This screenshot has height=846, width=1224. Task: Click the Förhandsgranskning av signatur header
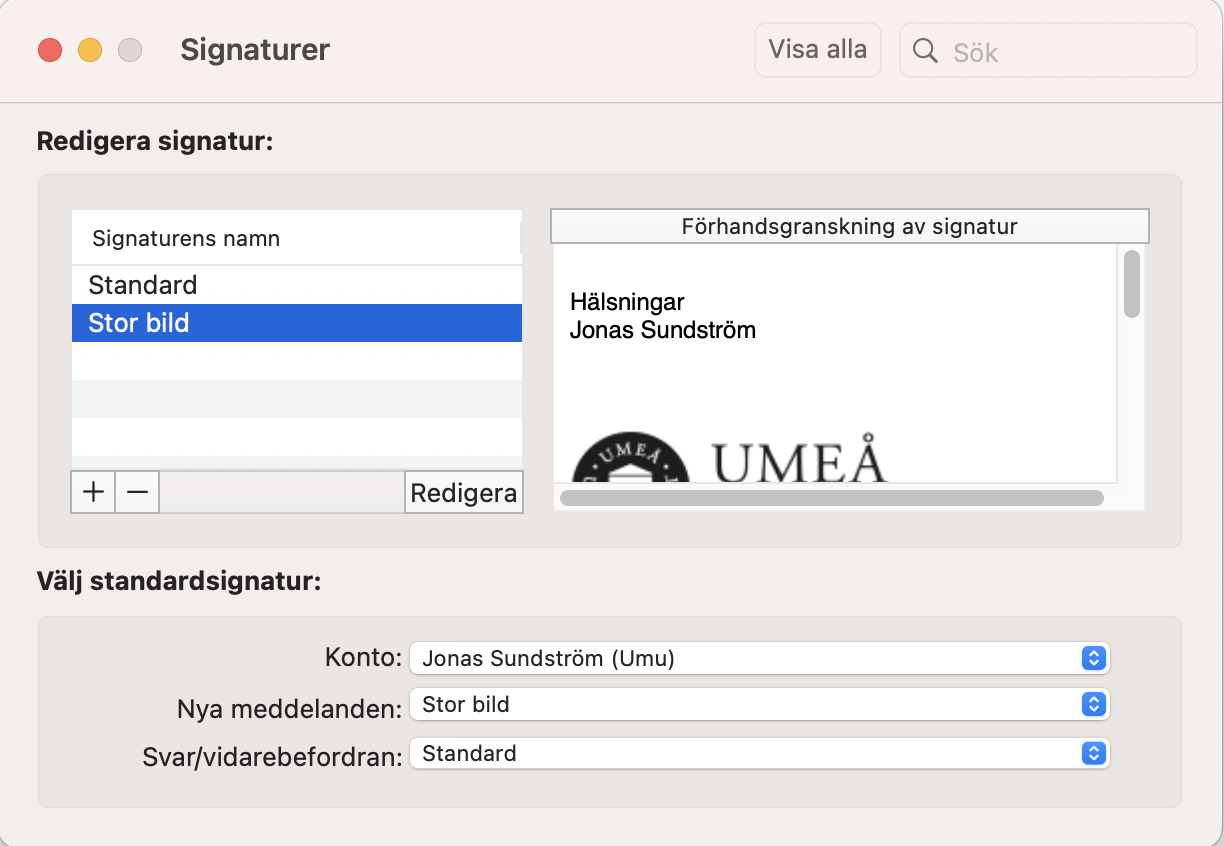850,226
